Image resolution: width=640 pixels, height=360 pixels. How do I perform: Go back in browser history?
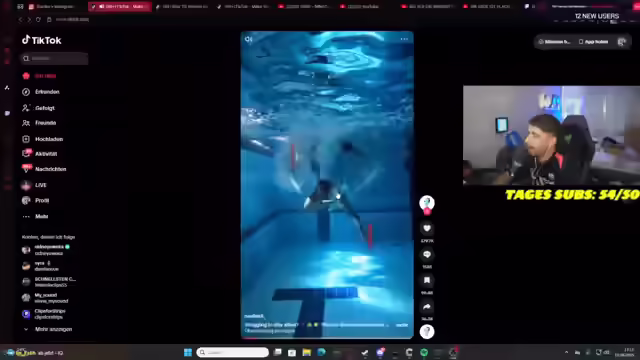(20, 20)
